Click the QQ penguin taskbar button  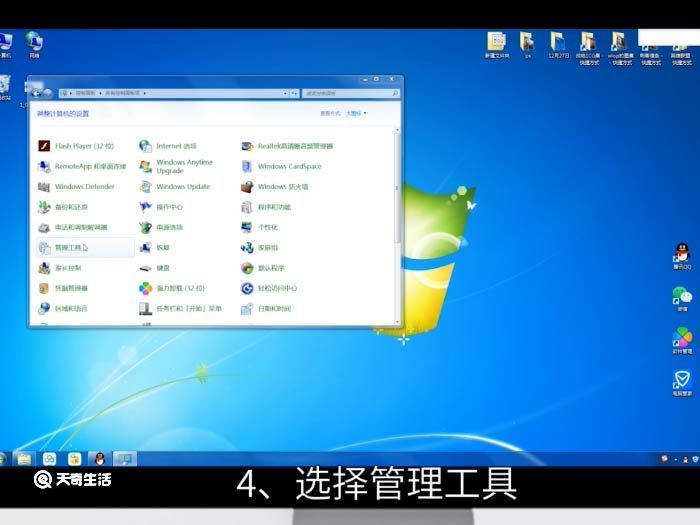(100, 459)
